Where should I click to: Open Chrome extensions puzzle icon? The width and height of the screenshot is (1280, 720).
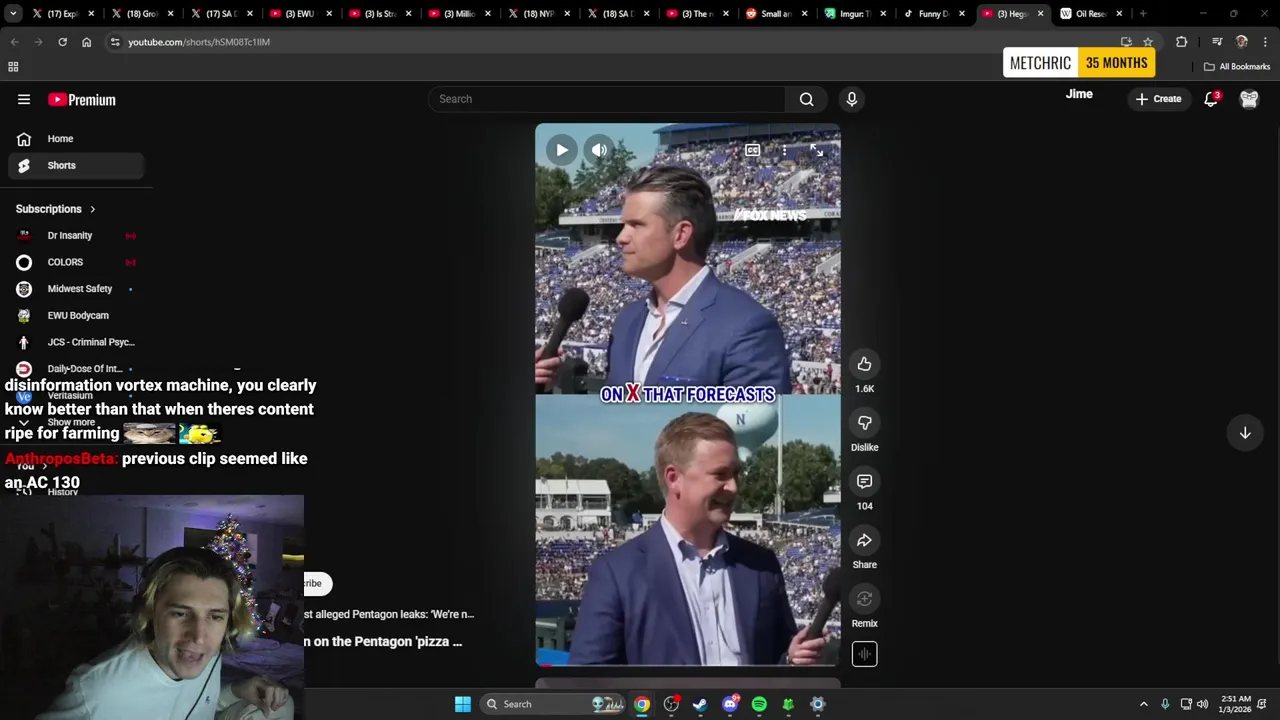click(1182, 42)
